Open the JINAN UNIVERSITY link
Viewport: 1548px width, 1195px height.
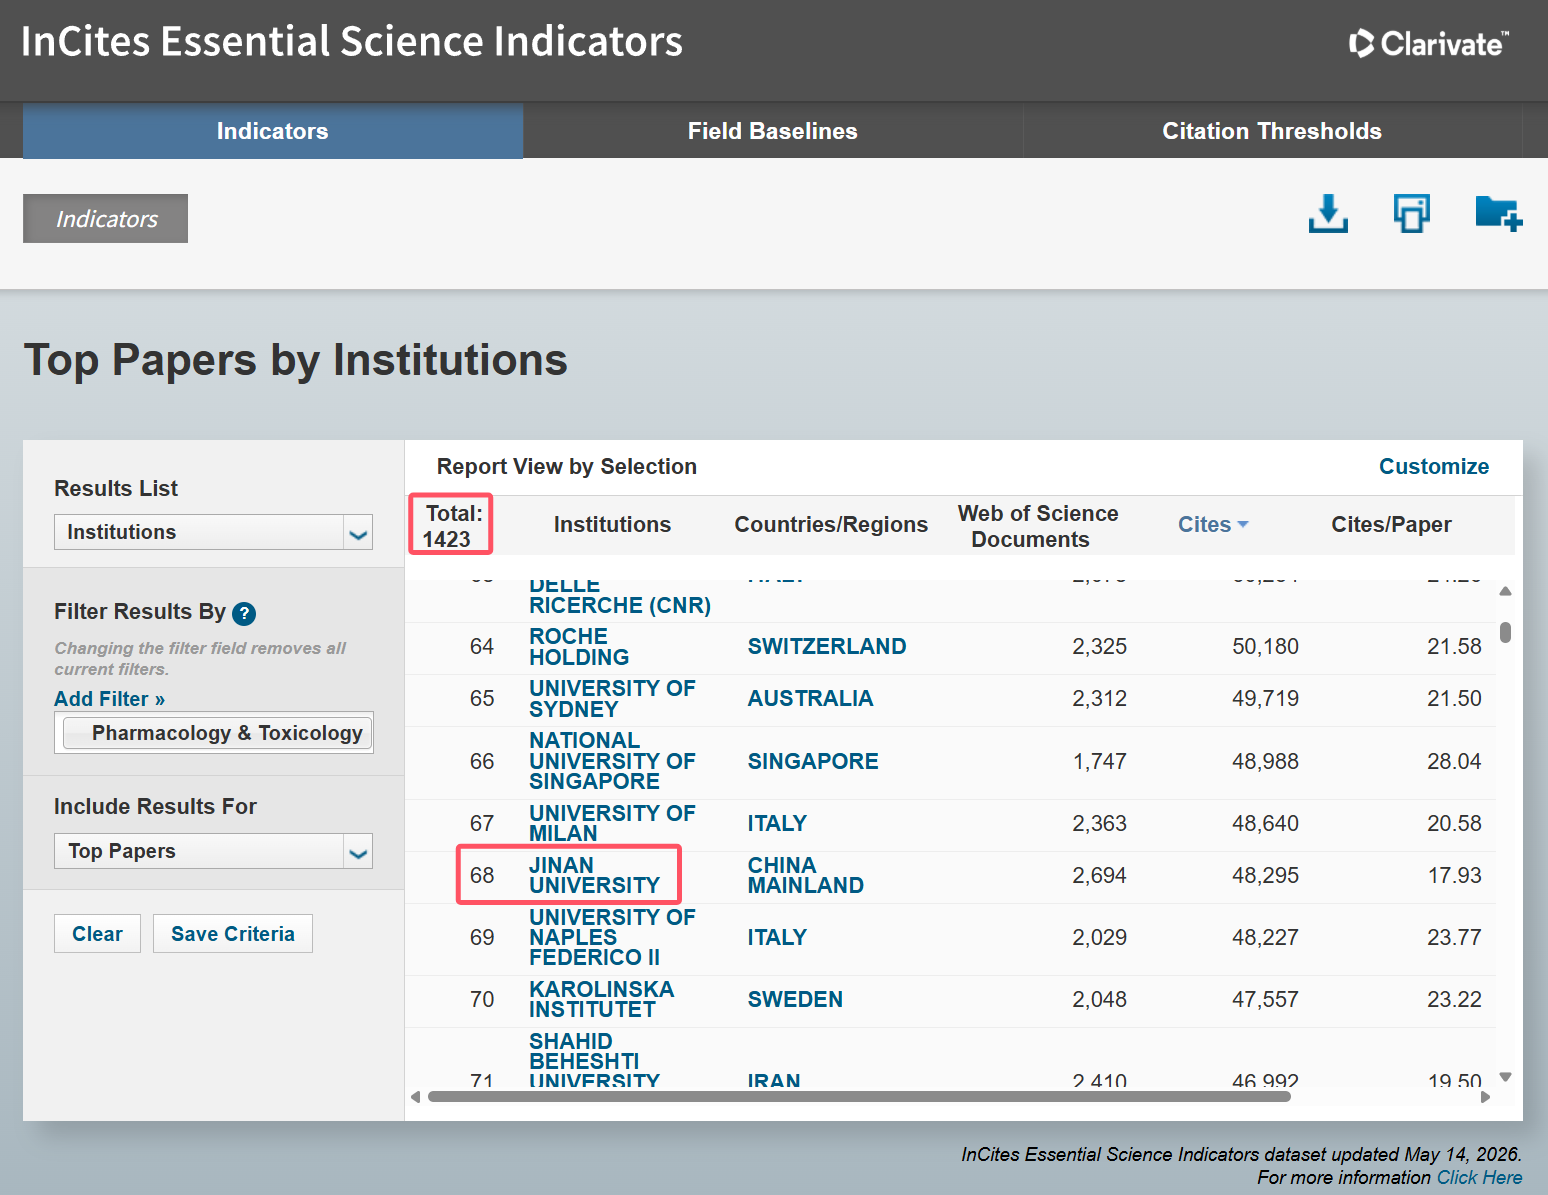[594, 875]
